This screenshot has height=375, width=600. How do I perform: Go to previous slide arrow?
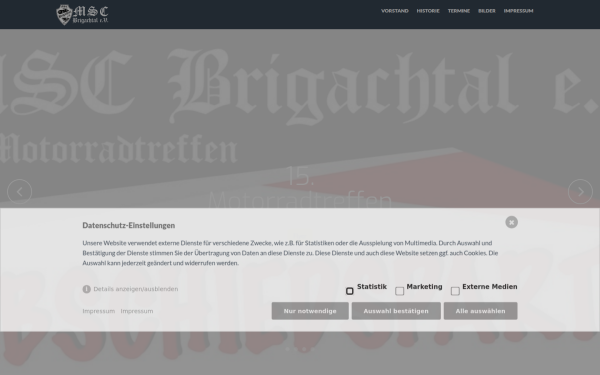[x=20, y=191]
